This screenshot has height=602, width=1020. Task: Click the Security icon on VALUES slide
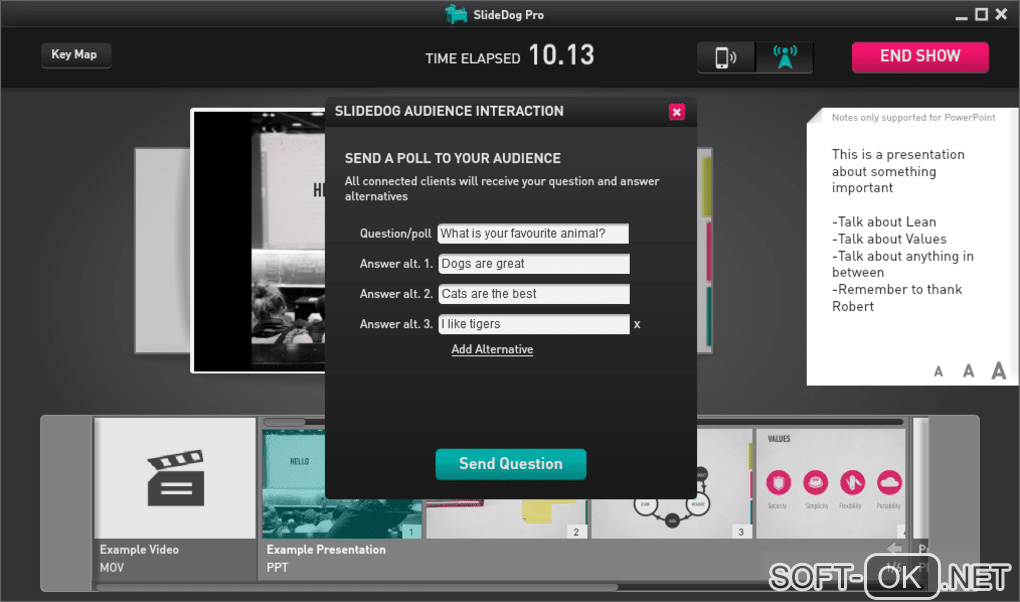point(778,483)
